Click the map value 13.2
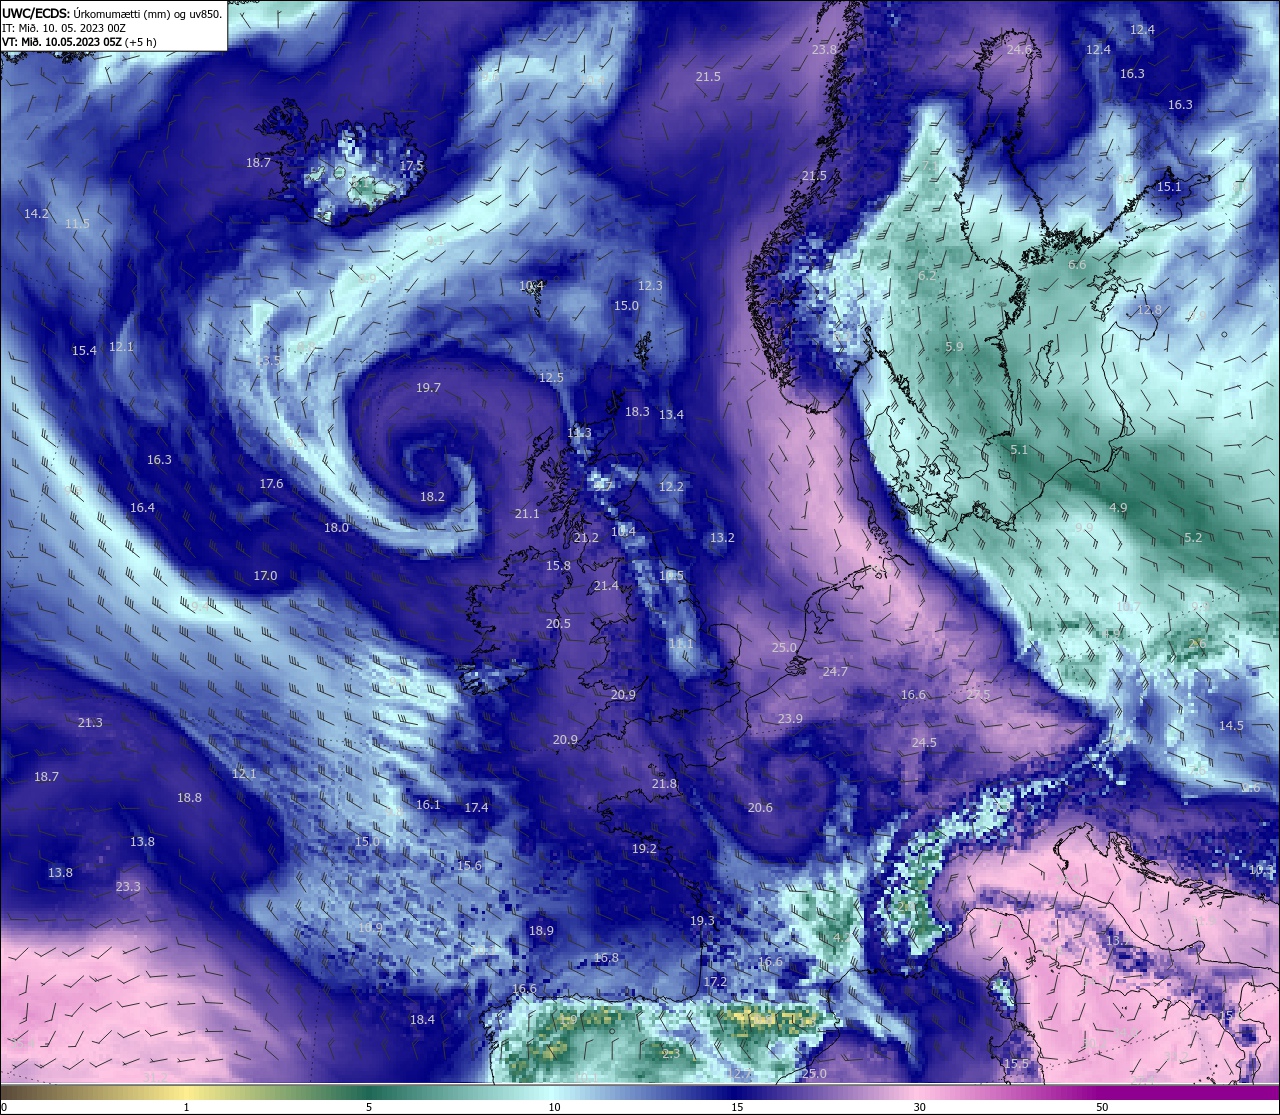 [x=722, y=538]
